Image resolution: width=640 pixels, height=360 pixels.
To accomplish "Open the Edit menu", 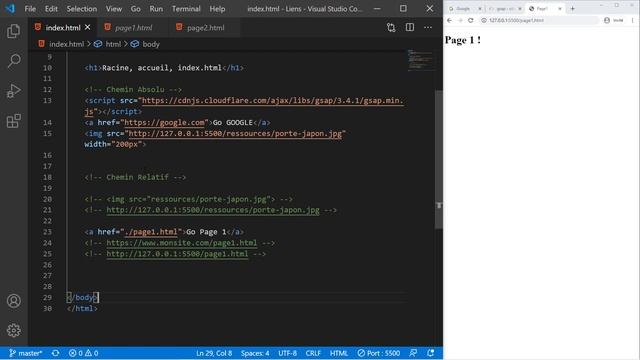I will point(51,9).
